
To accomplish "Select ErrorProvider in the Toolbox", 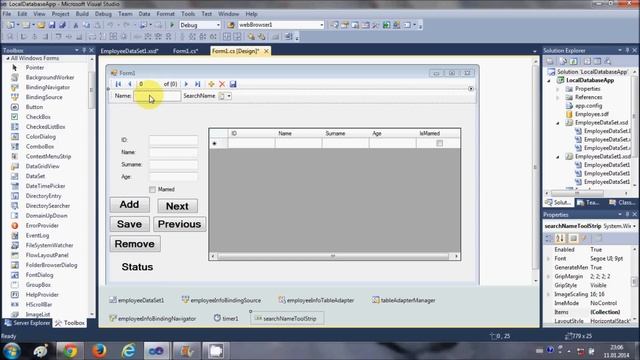I will [x=42, y=225].
